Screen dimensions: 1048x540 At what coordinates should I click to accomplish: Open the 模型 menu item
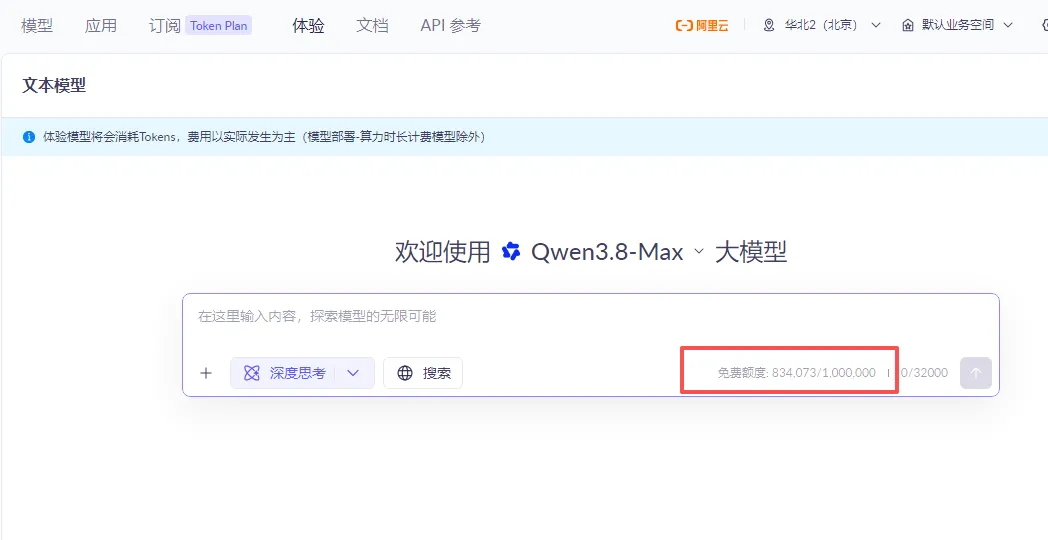coord(37,26)
